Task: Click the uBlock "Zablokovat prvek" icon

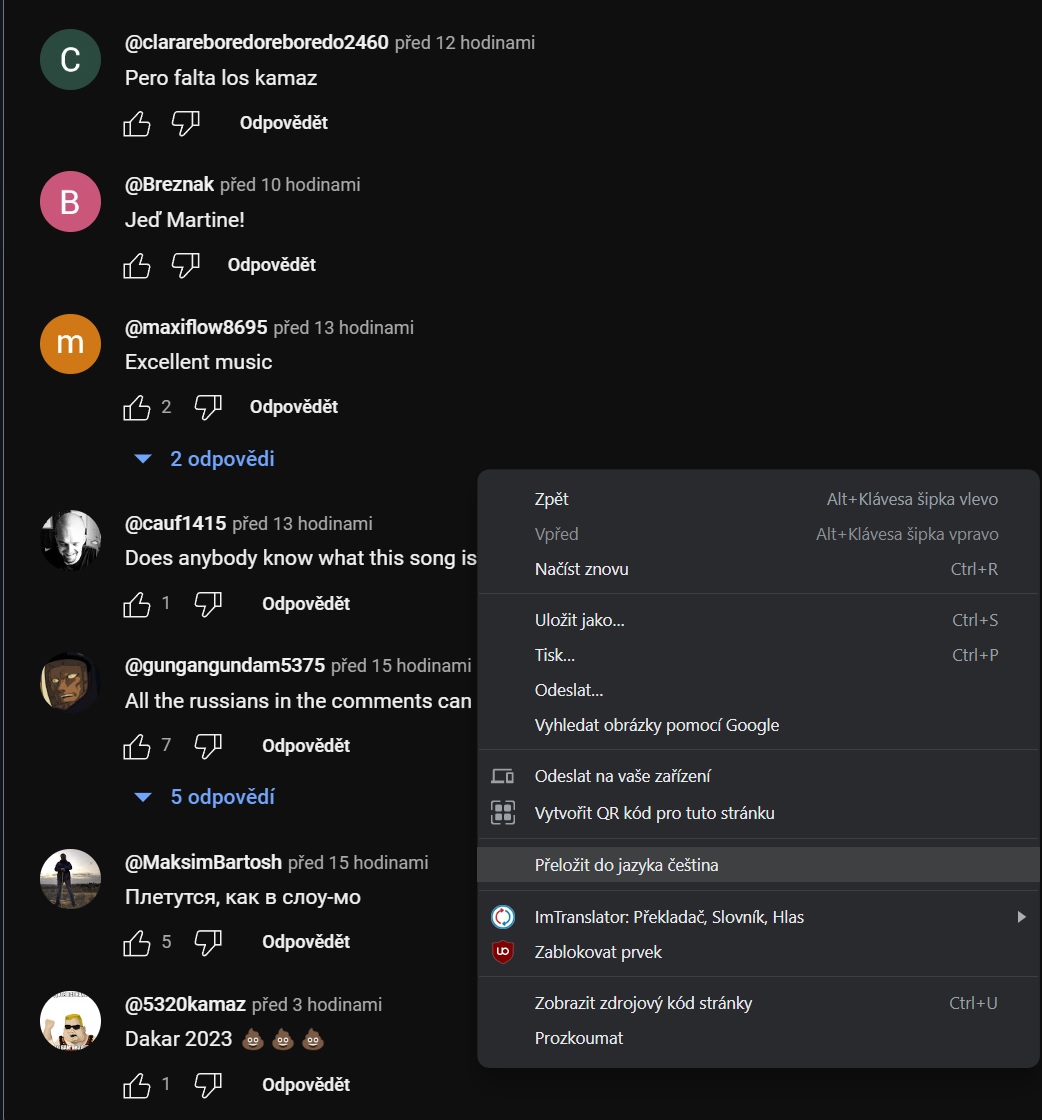Action: tap(503, 952)
